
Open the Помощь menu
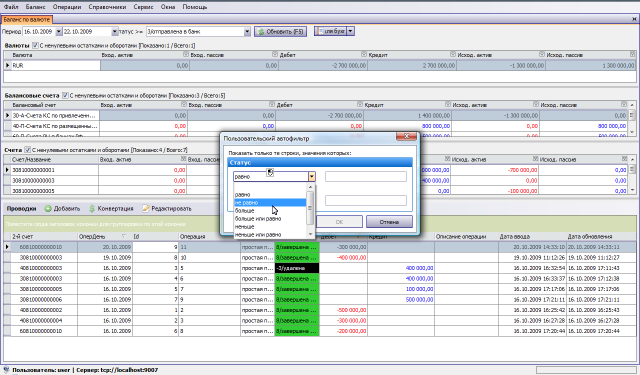[x=195, y=7]
